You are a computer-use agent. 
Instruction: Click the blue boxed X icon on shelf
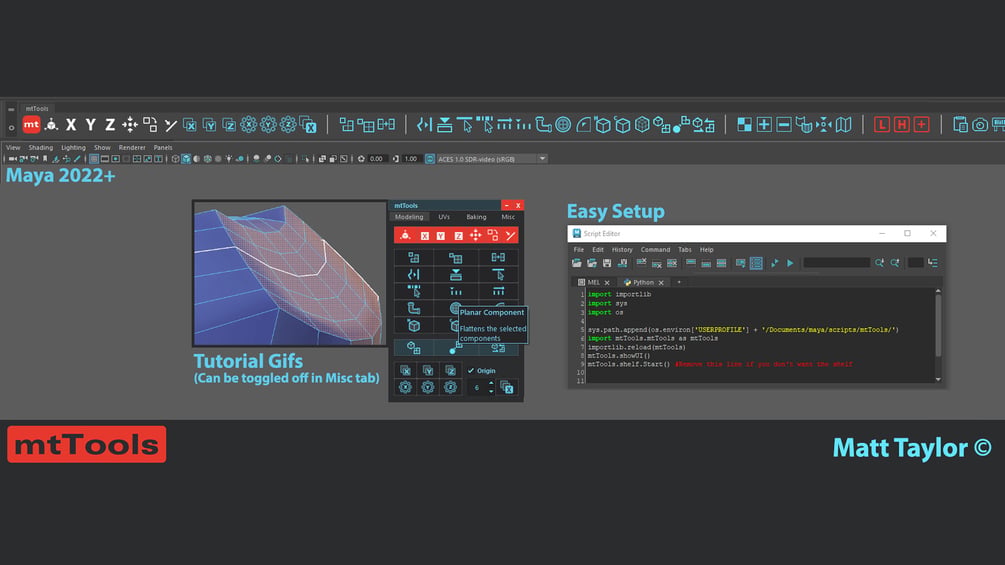pyautogui.click(x=190, y=125)
